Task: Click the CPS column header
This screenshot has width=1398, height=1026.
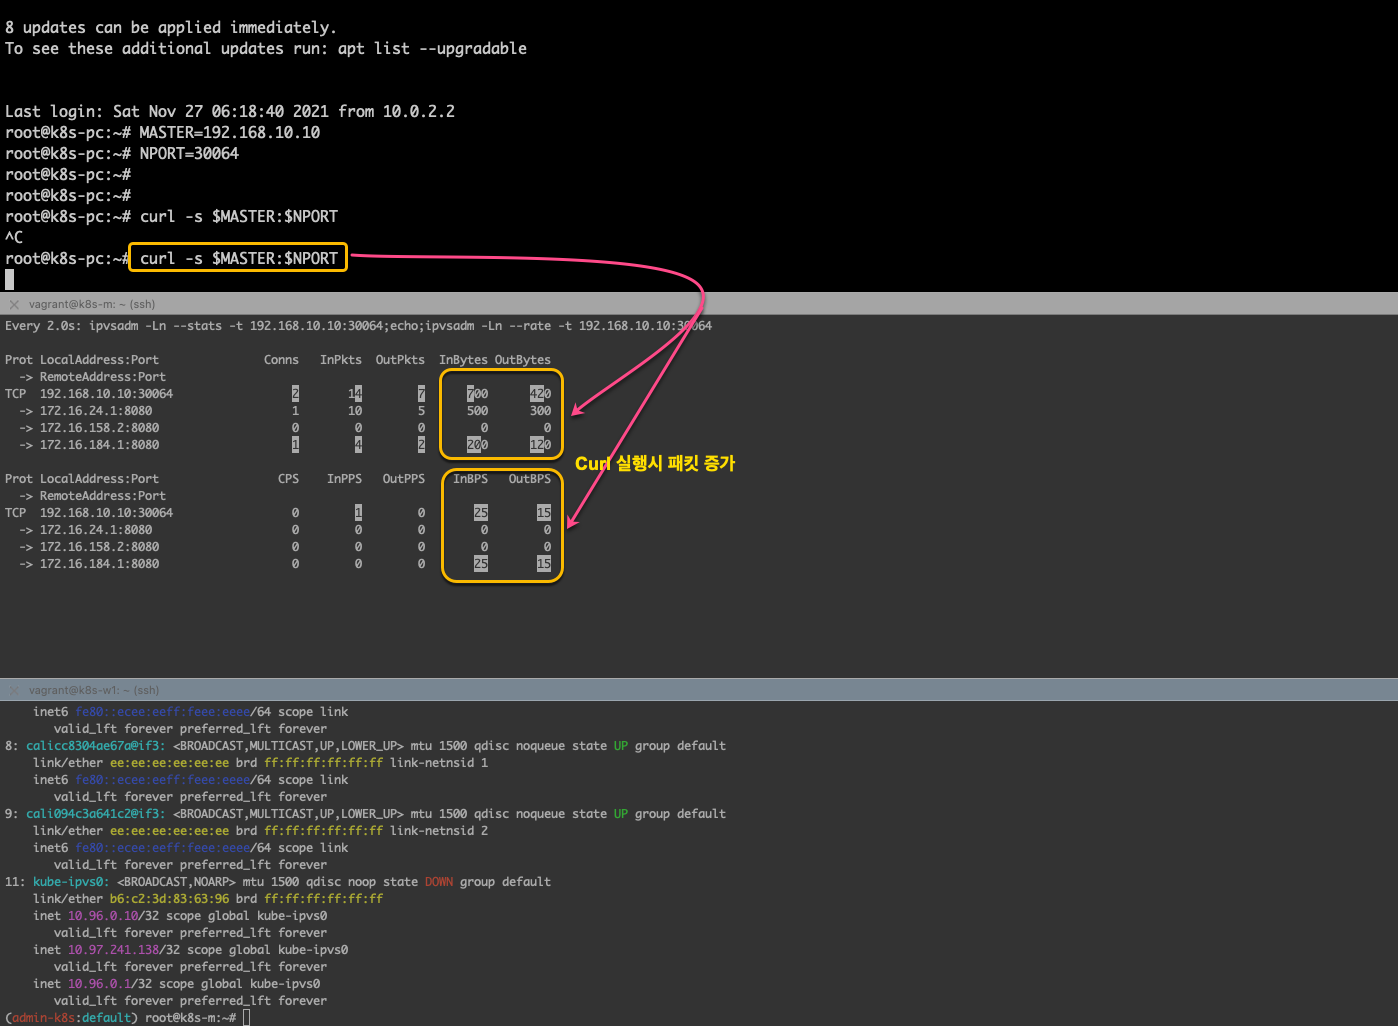Action: tap(288, 479)
